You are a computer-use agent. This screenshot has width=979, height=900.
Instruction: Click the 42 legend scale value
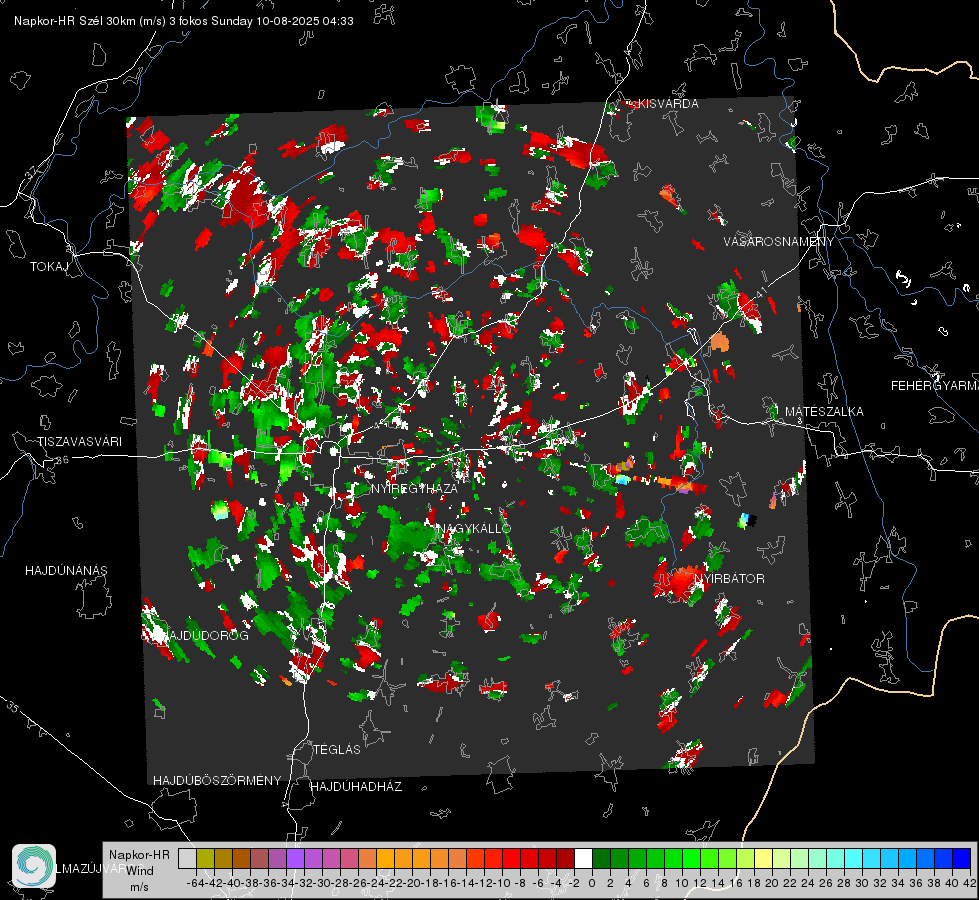(970, 883)
